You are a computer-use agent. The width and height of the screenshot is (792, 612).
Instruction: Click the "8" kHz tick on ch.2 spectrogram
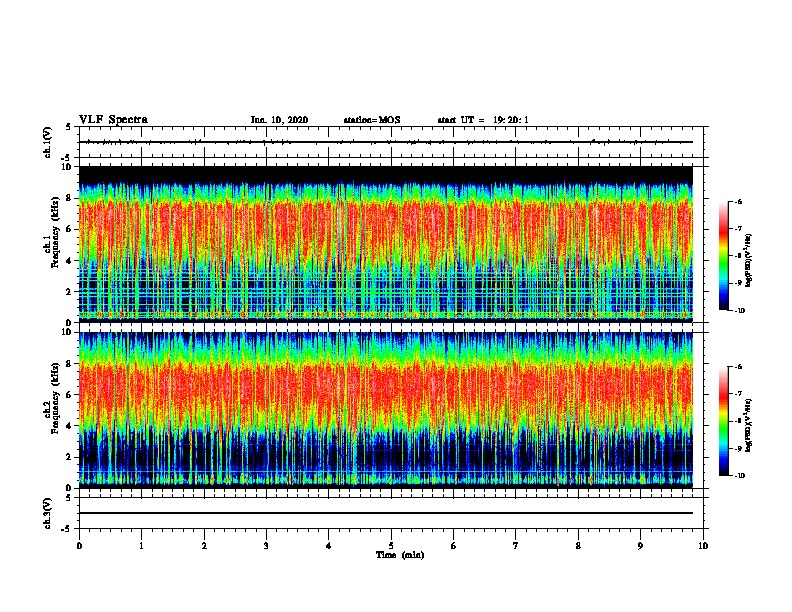coord(69,364)
